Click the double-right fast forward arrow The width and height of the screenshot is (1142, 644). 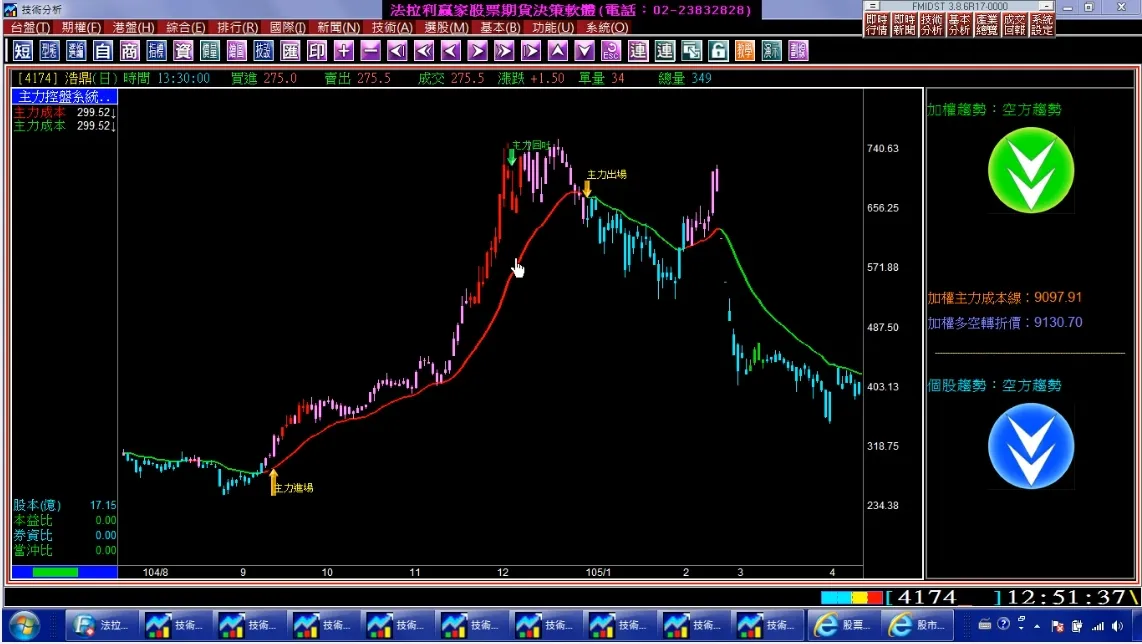(x=504, y=51)
